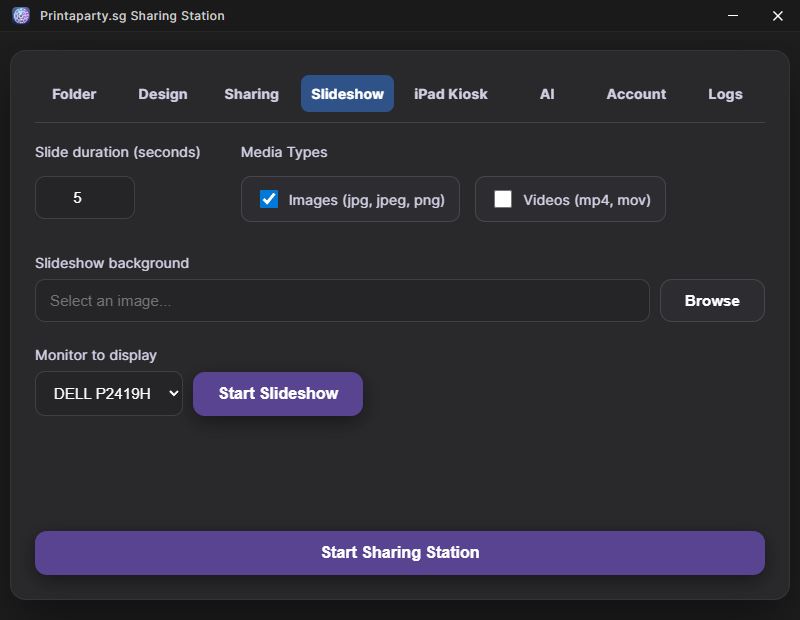Select the Slideshow tab
The width and height of the screenshot is (800, 620).
[x=347, y=94]
